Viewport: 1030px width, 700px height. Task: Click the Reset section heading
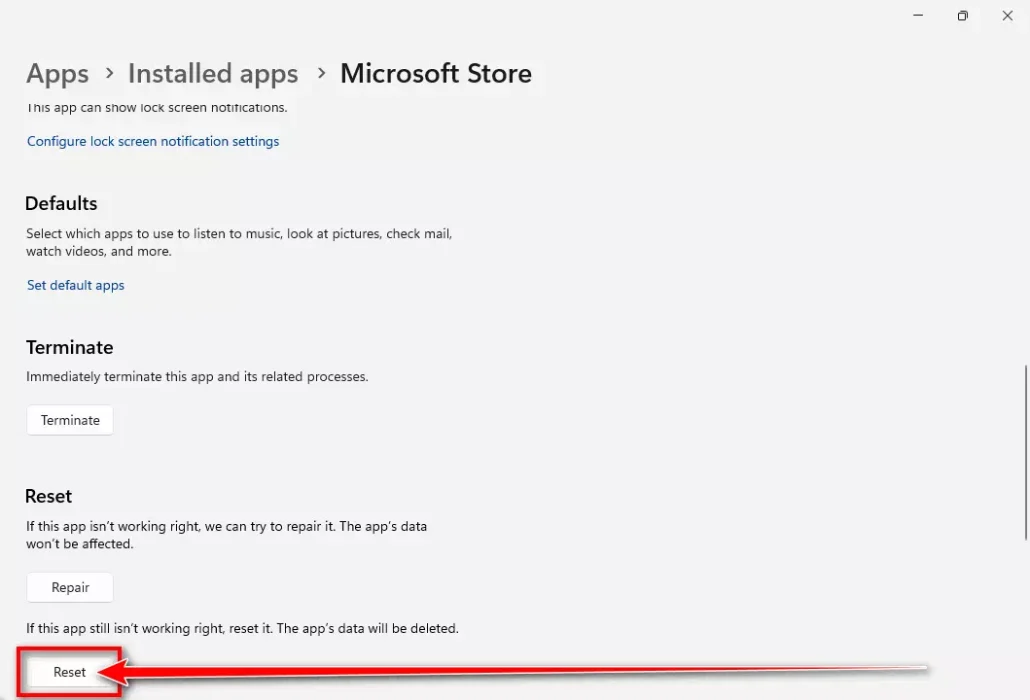point(49,496)
